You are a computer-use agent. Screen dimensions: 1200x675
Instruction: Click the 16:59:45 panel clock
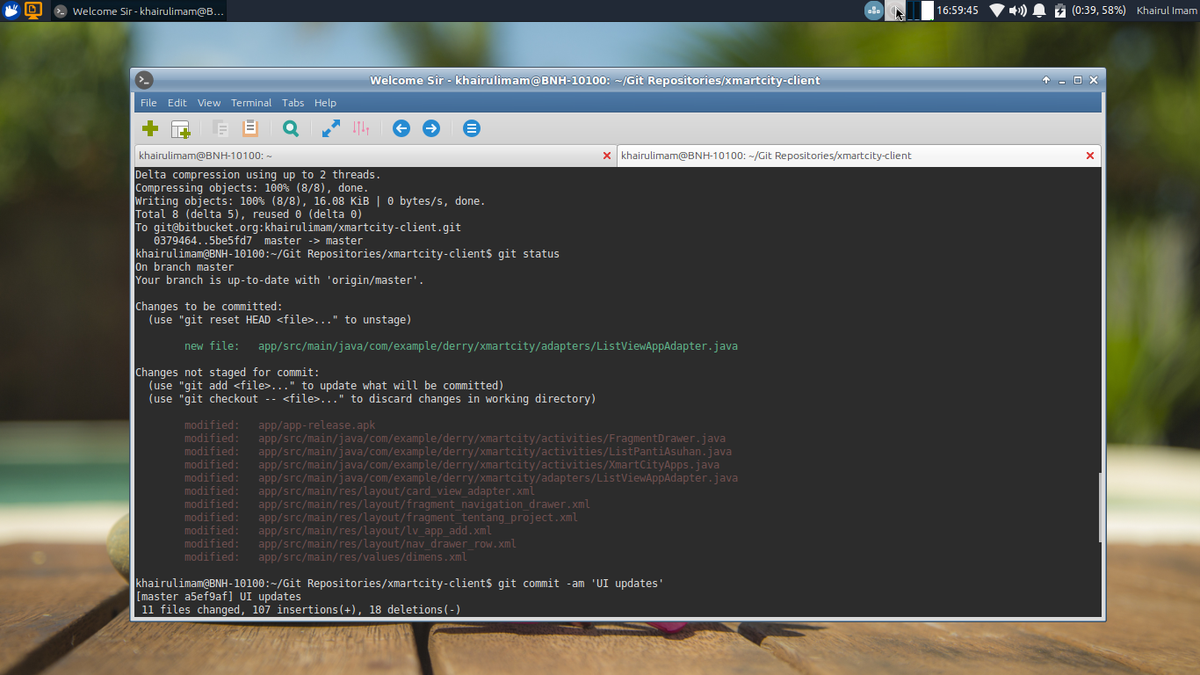(957, 10)
